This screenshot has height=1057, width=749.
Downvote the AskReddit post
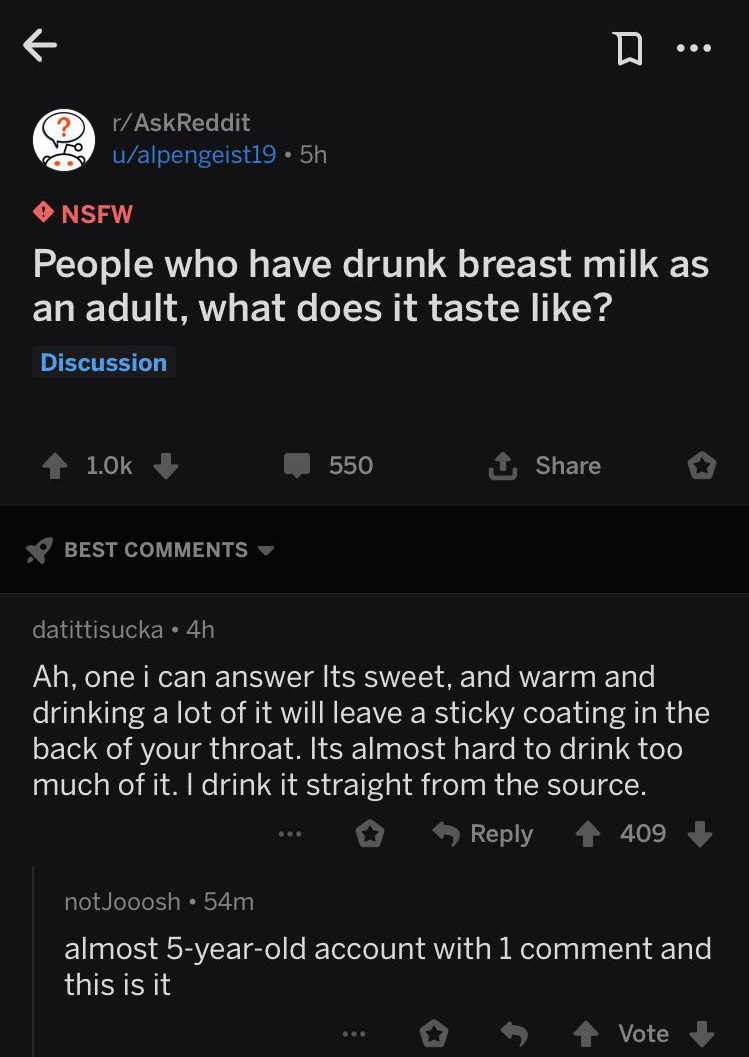click(x=167, y=466)
